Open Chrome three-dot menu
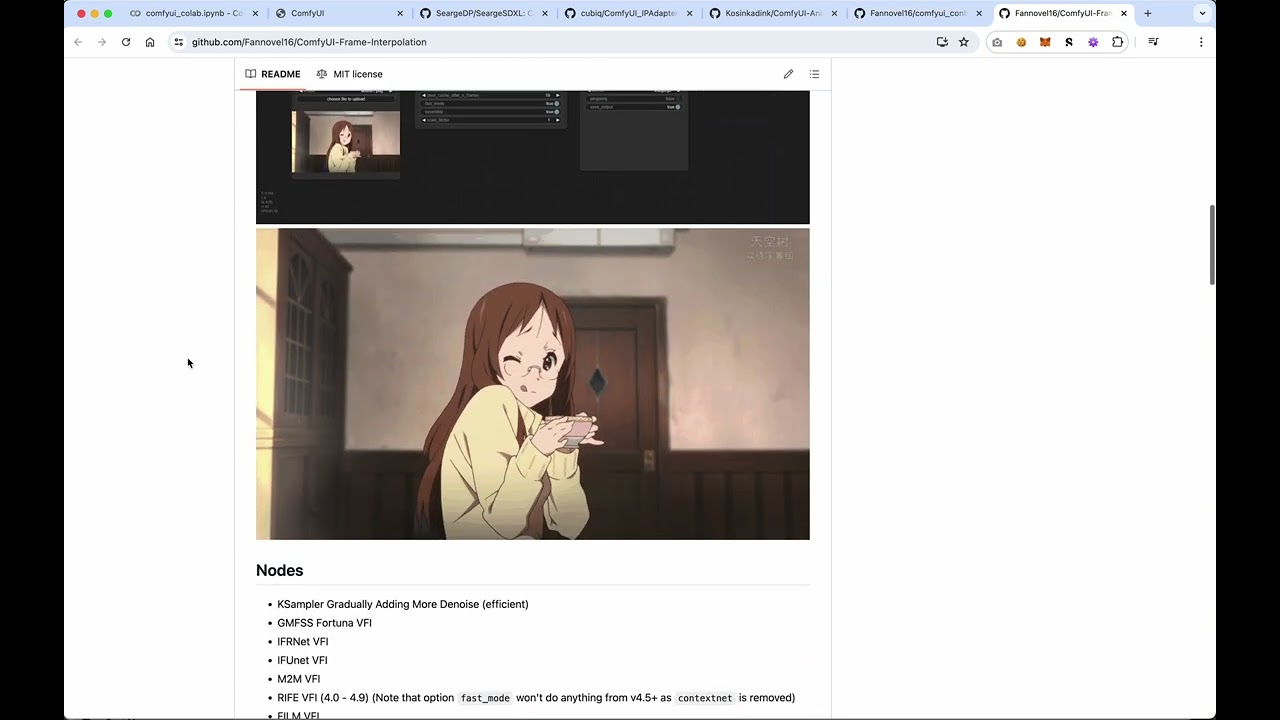Screen dimensions: 1280x720 tap(1201, 42)
